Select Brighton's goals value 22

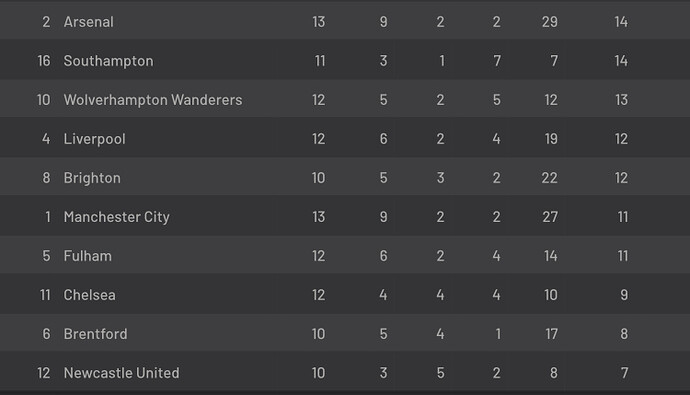coord(550,178)
